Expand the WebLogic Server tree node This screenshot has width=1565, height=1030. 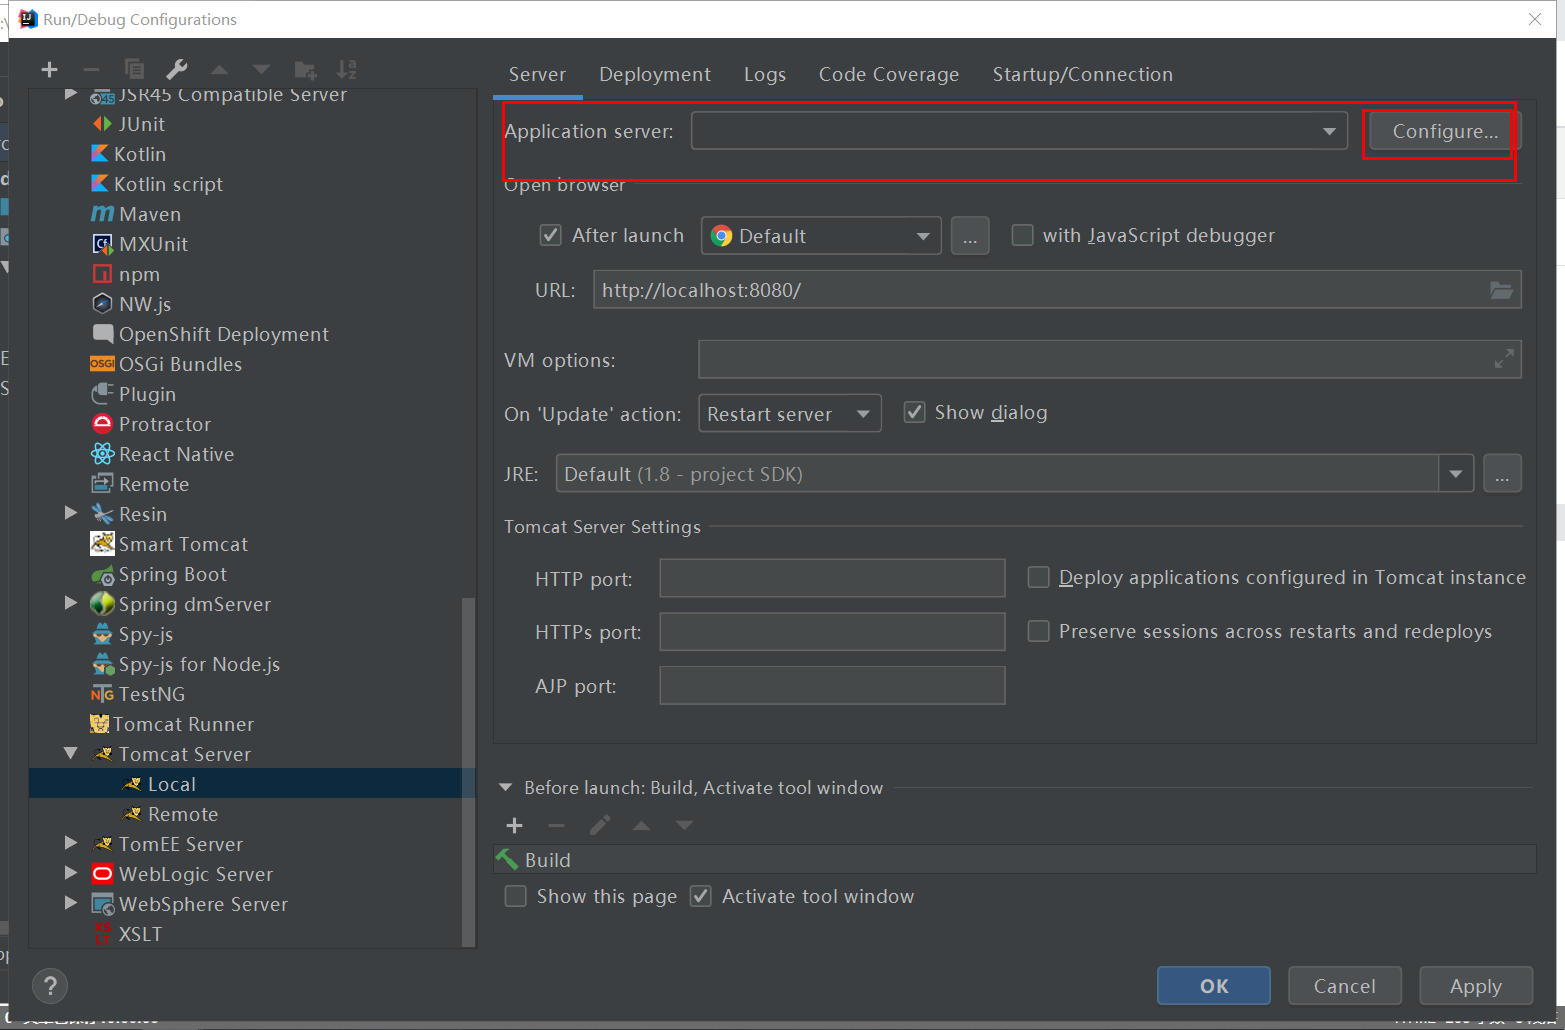click(70, 873)
